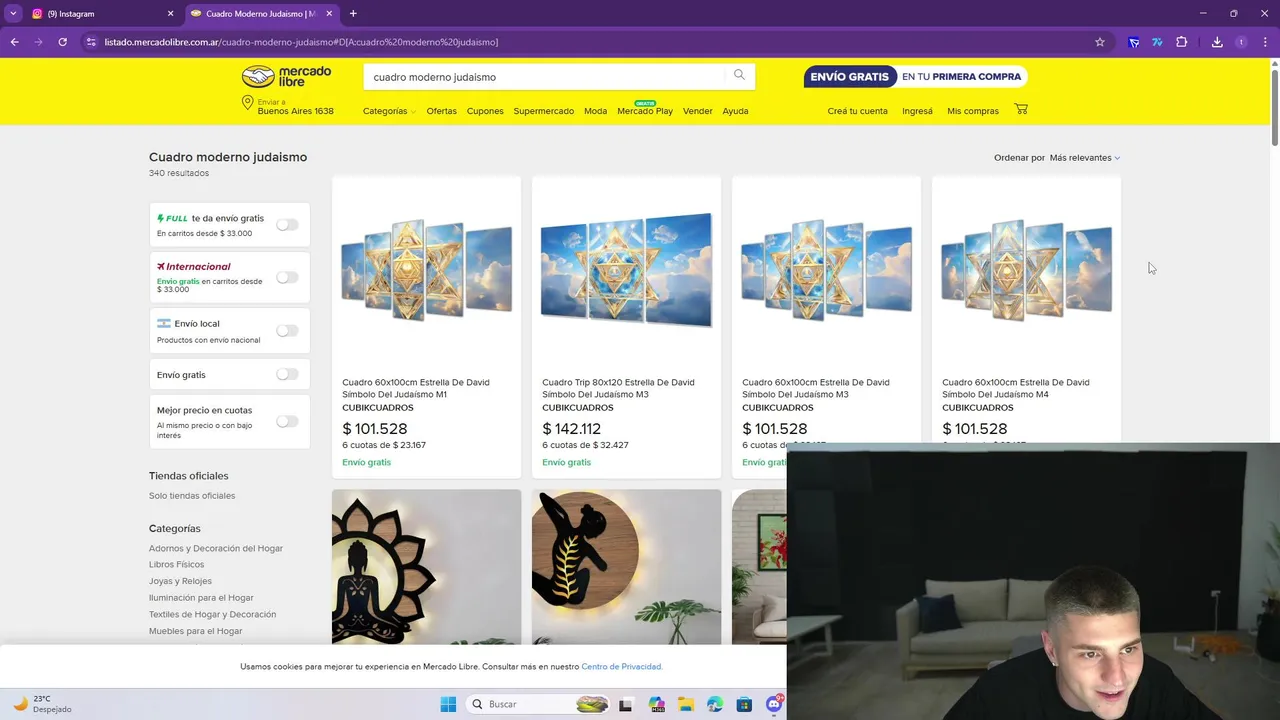Open Textiles de Hogar y Decoración category

click(212, 614)
